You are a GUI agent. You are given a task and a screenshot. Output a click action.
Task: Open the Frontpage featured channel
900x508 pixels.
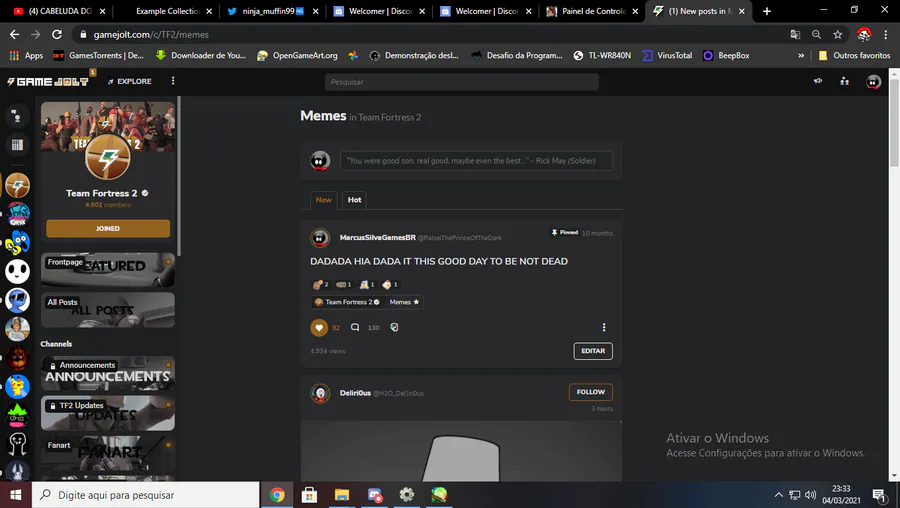(x=108, y=270)
